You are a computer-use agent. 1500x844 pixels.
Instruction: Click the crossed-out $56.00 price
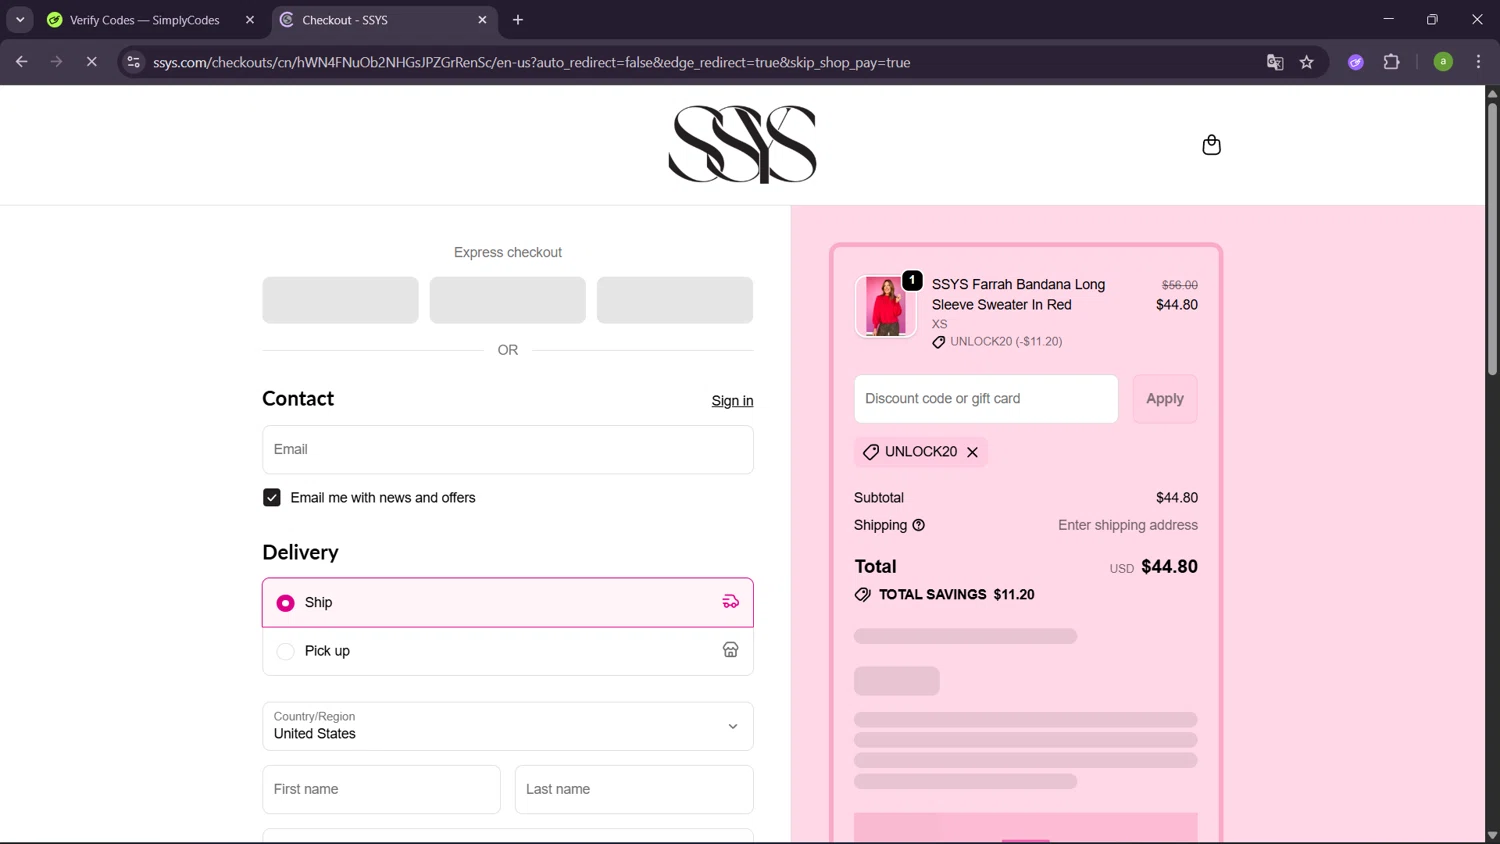pyautogui.click(x=1179, y=285)
